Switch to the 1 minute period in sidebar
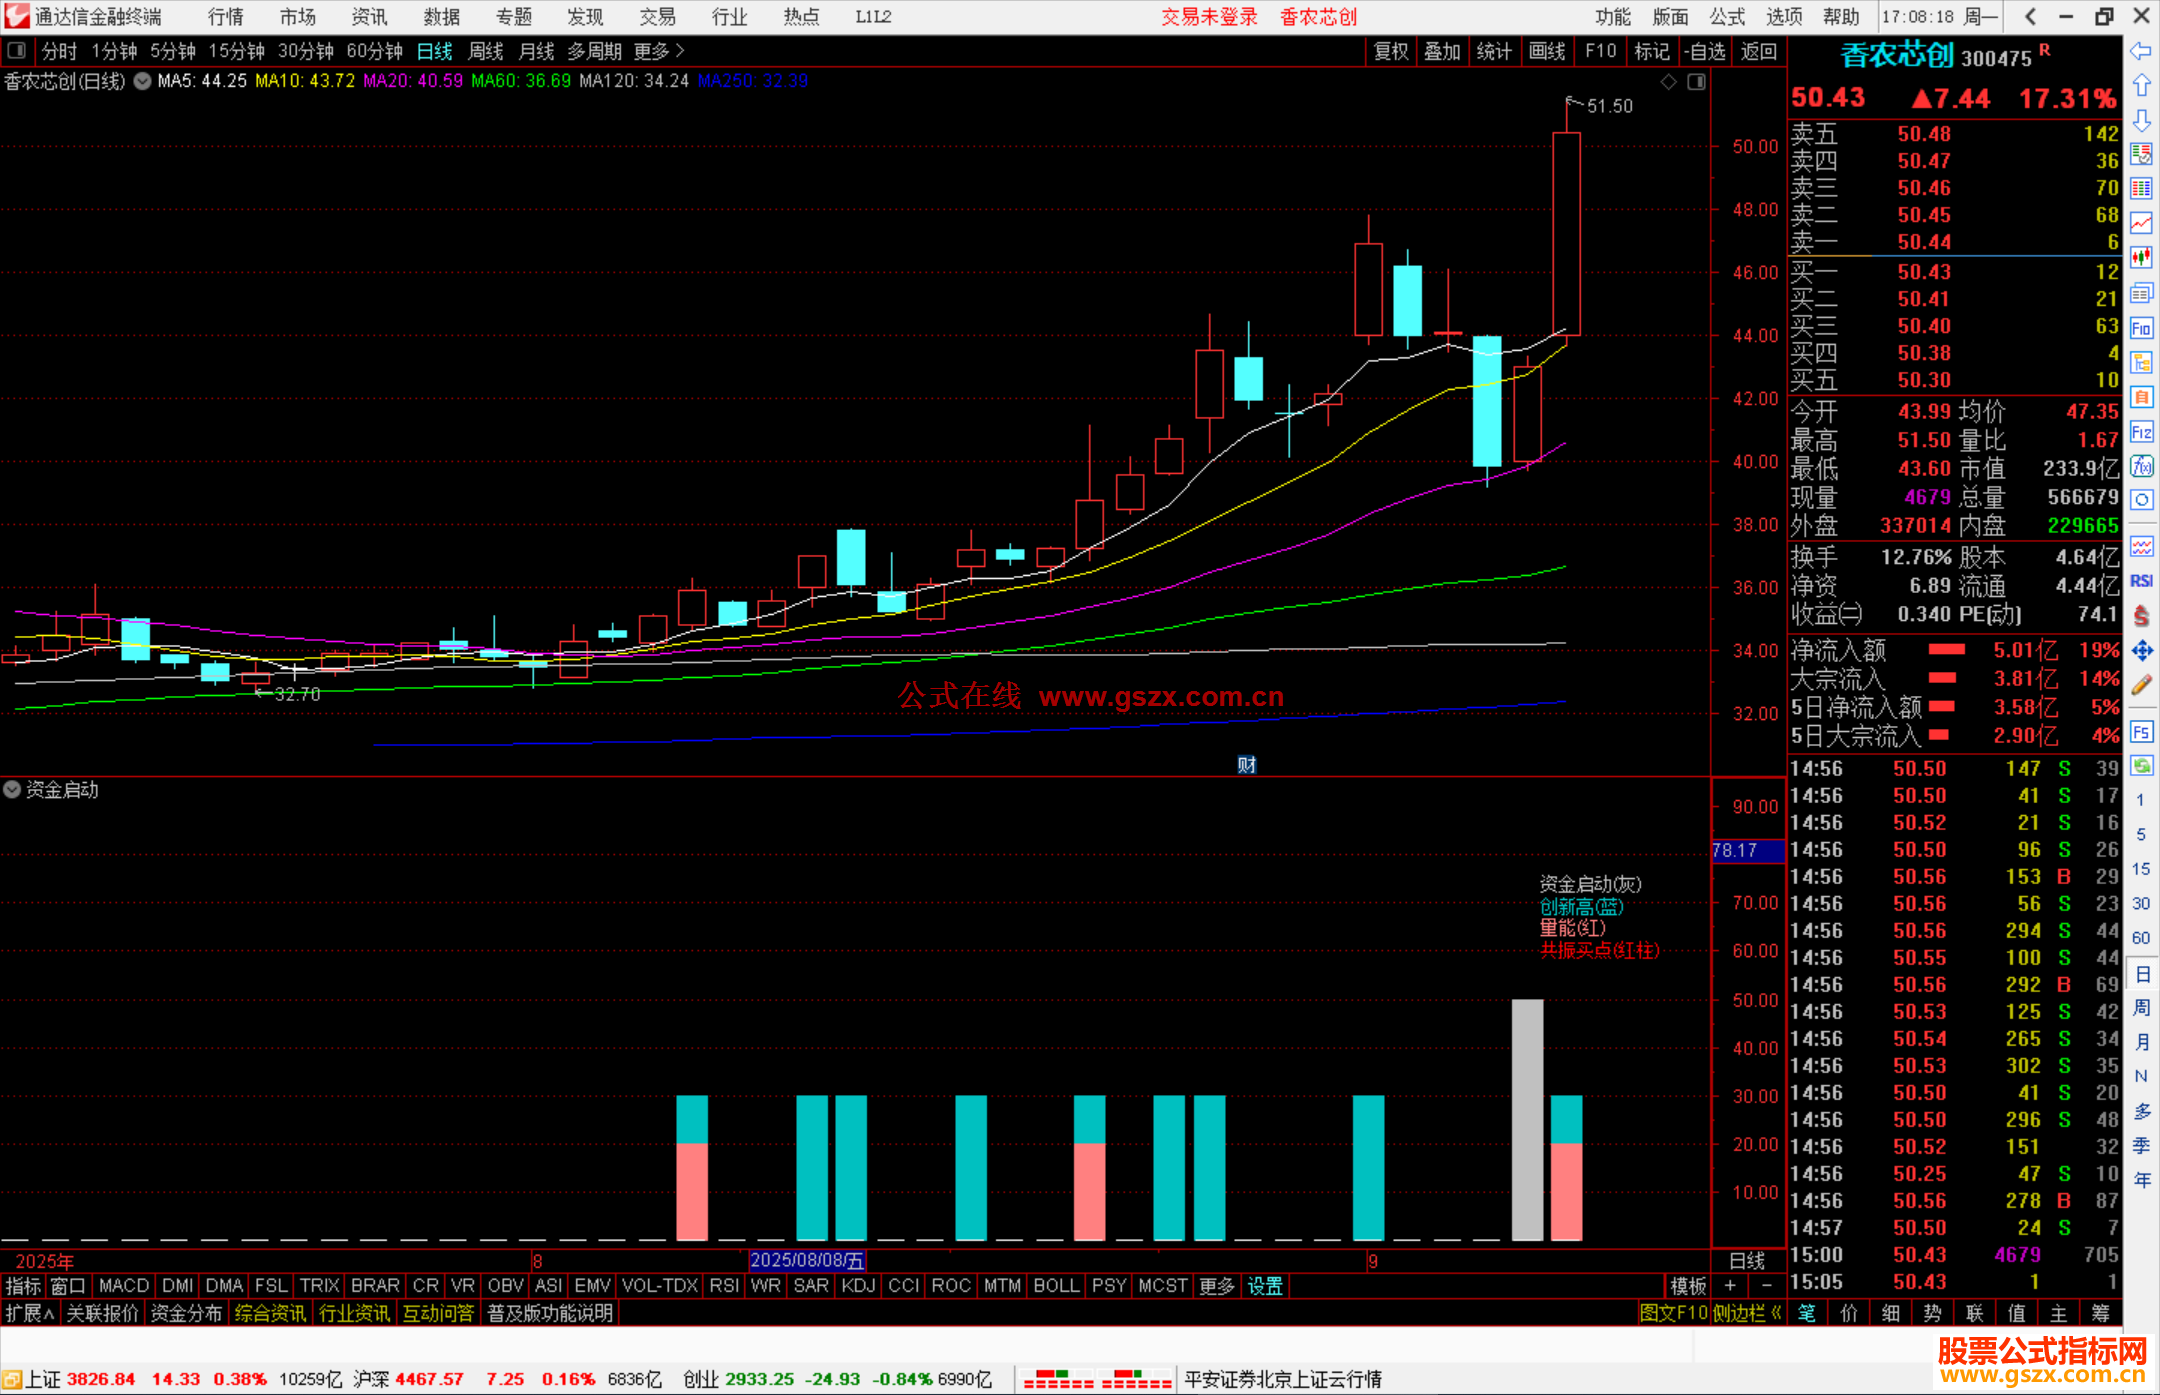Image resolution: width=2160 pixels, height=1395 pixels. coord(2140,800)
